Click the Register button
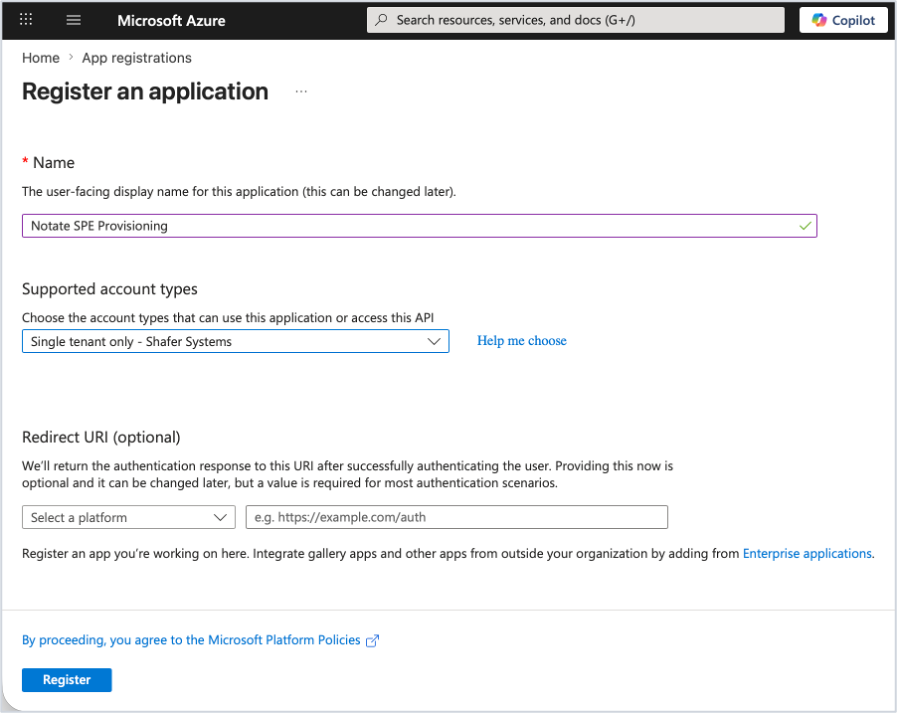The image size is (898, 714). [x=67, y=680]
